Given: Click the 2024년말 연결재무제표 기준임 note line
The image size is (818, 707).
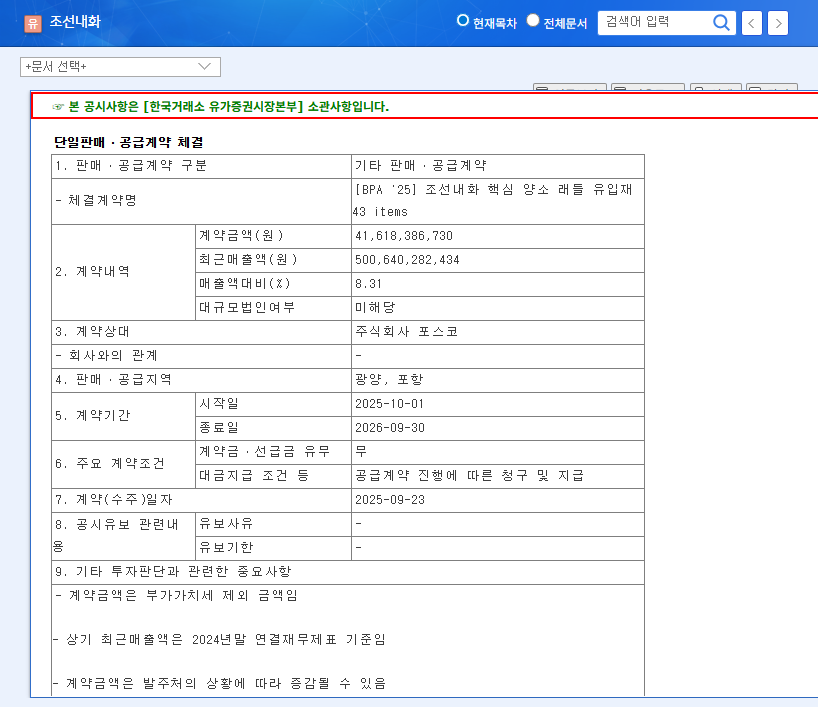Looking at the screenshot, I should point(219,640).
